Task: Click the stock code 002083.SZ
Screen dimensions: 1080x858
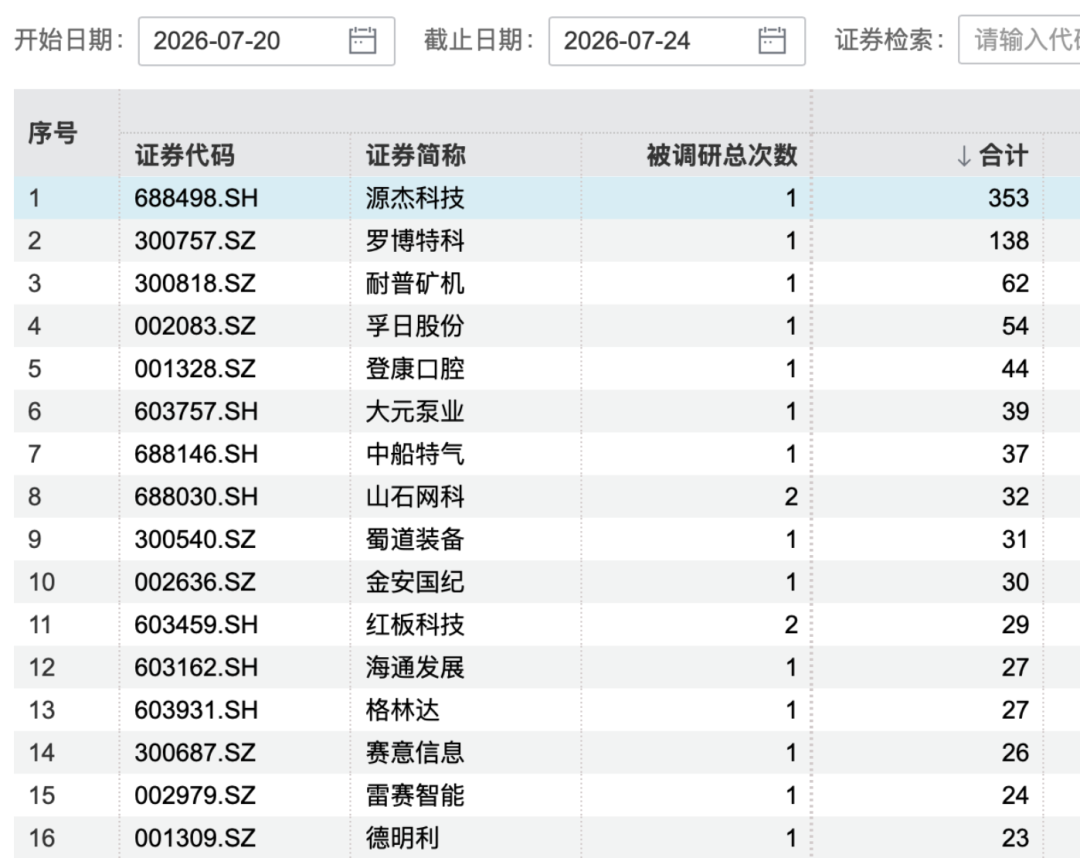Action: (195, 326)
